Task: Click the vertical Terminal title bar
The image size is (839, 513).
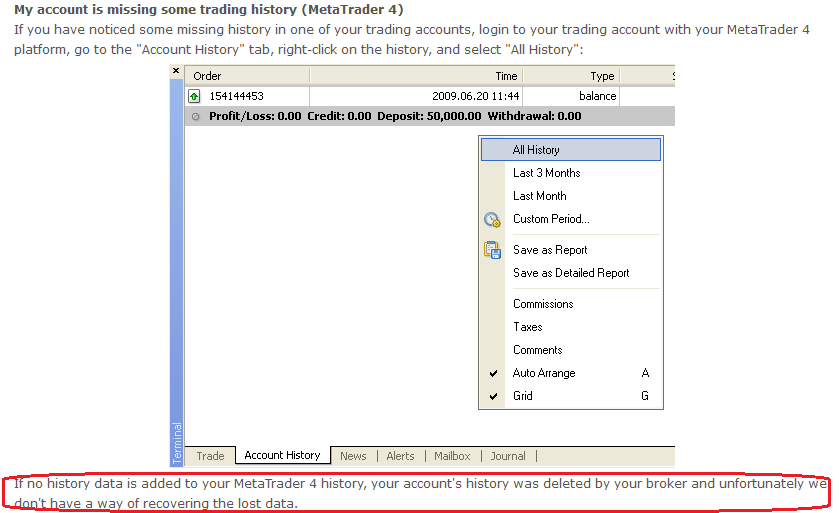Action: point(177,273)
